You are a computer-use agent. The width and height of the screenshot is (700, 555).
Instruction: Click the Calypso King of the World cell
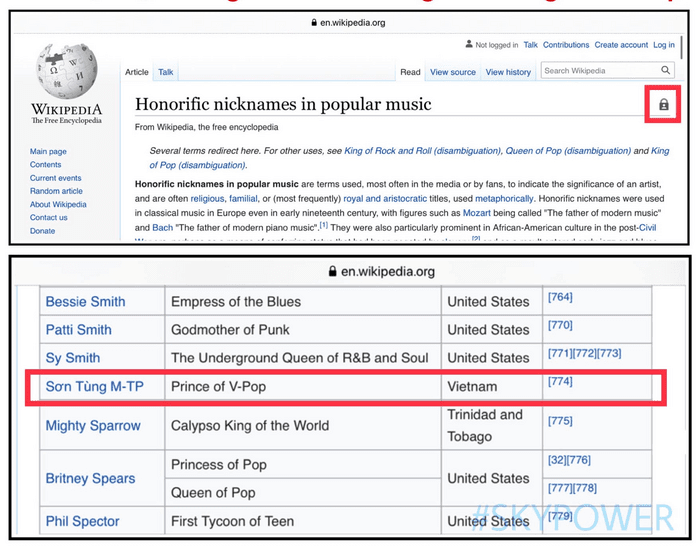pyautogui.click(x=303, y=426)
